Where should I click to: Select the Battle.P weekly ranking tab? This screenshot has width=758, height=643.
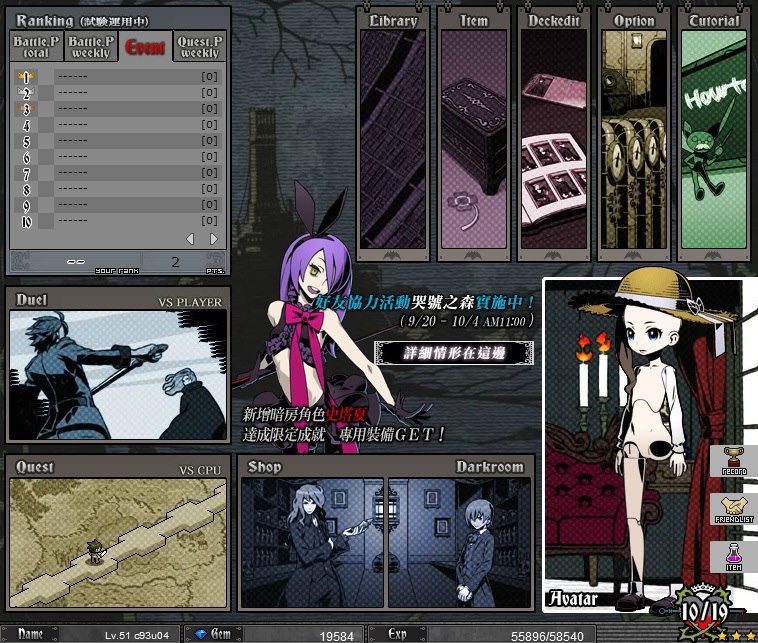click(x=91, y=46)
